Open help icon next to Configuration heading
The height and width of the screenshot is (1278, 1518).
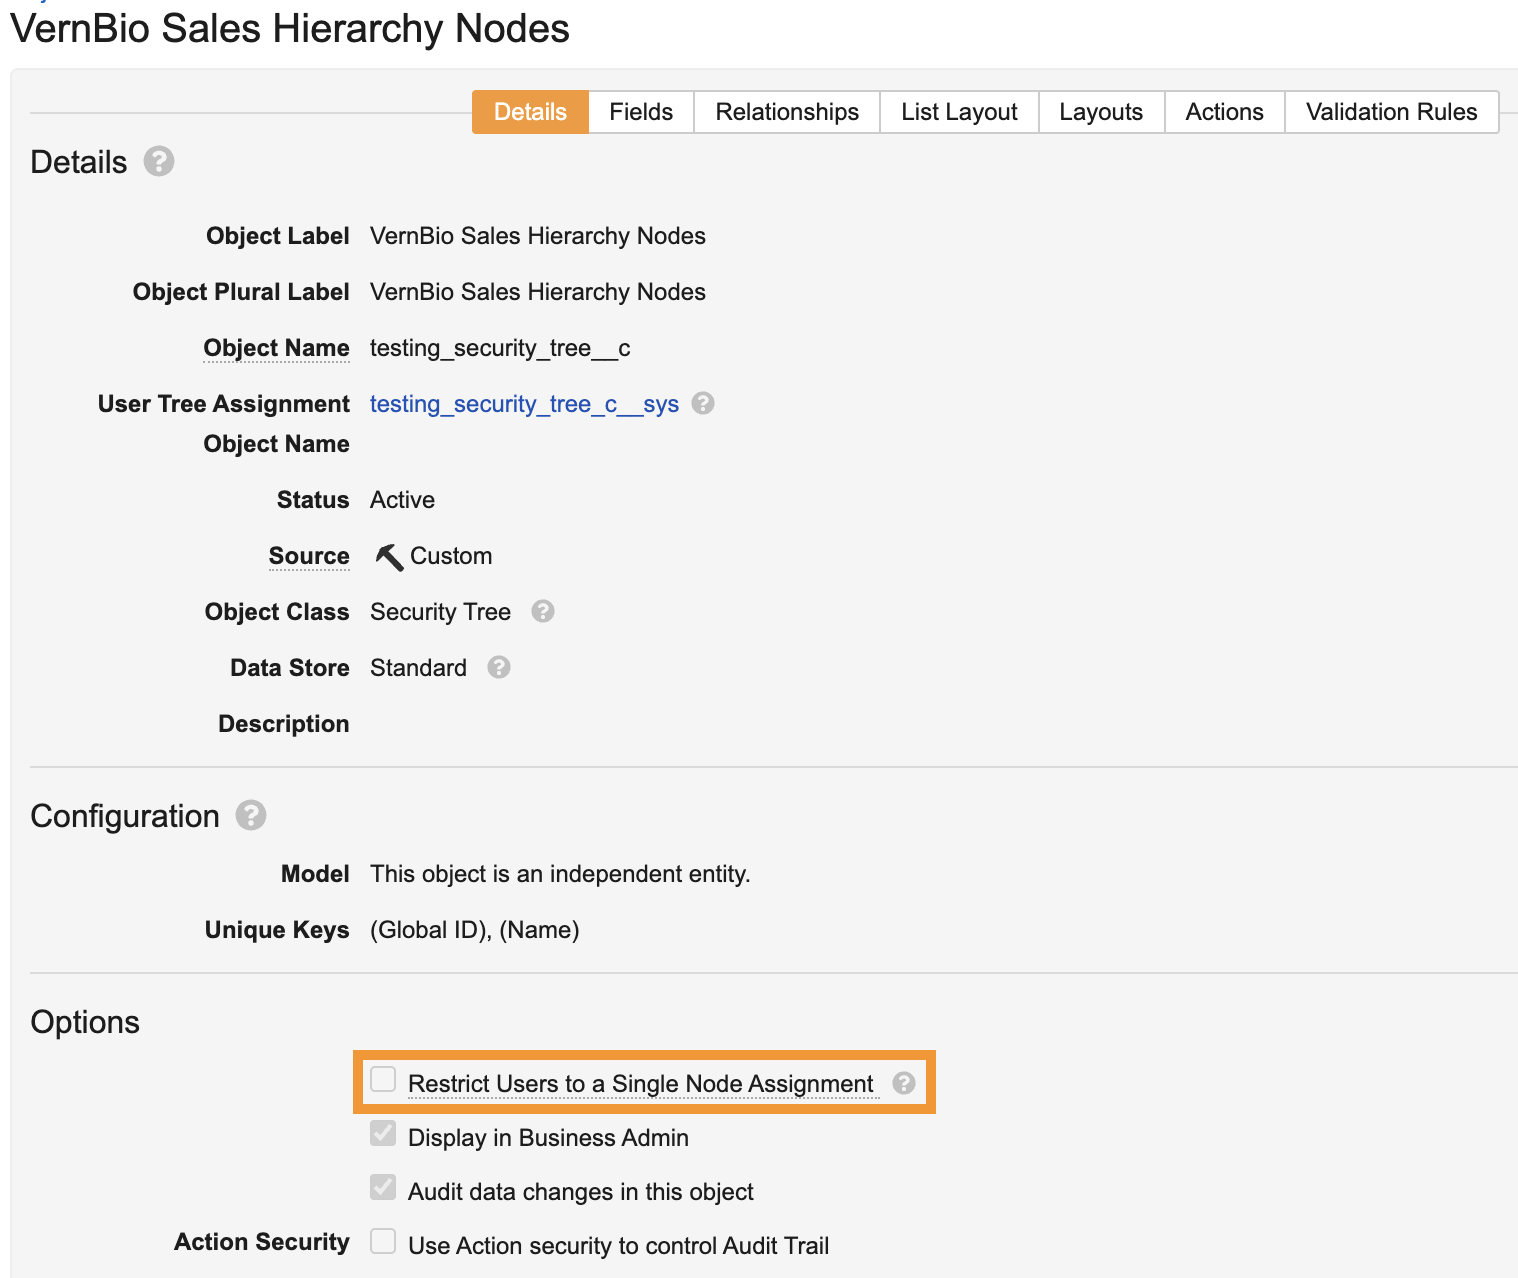click(251, 815)
